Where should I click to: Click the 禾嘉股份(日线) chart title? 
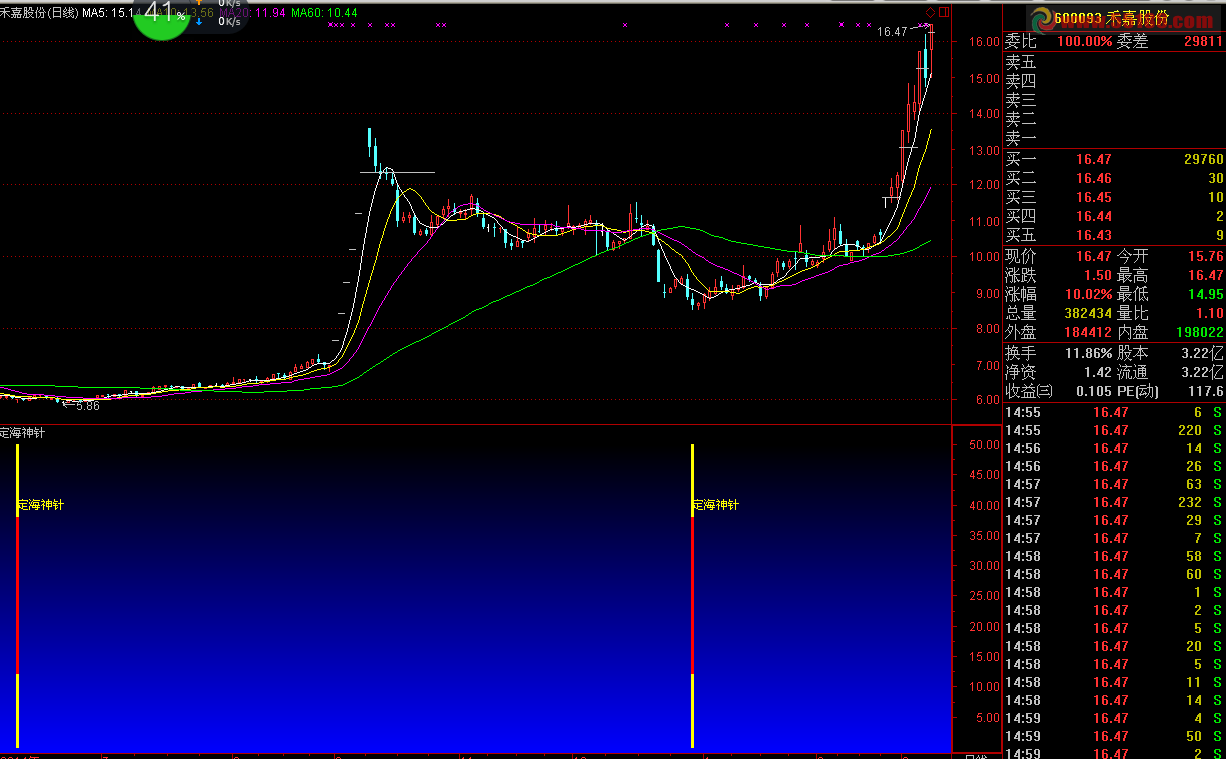pyautogui.click(x=39, y=13)
